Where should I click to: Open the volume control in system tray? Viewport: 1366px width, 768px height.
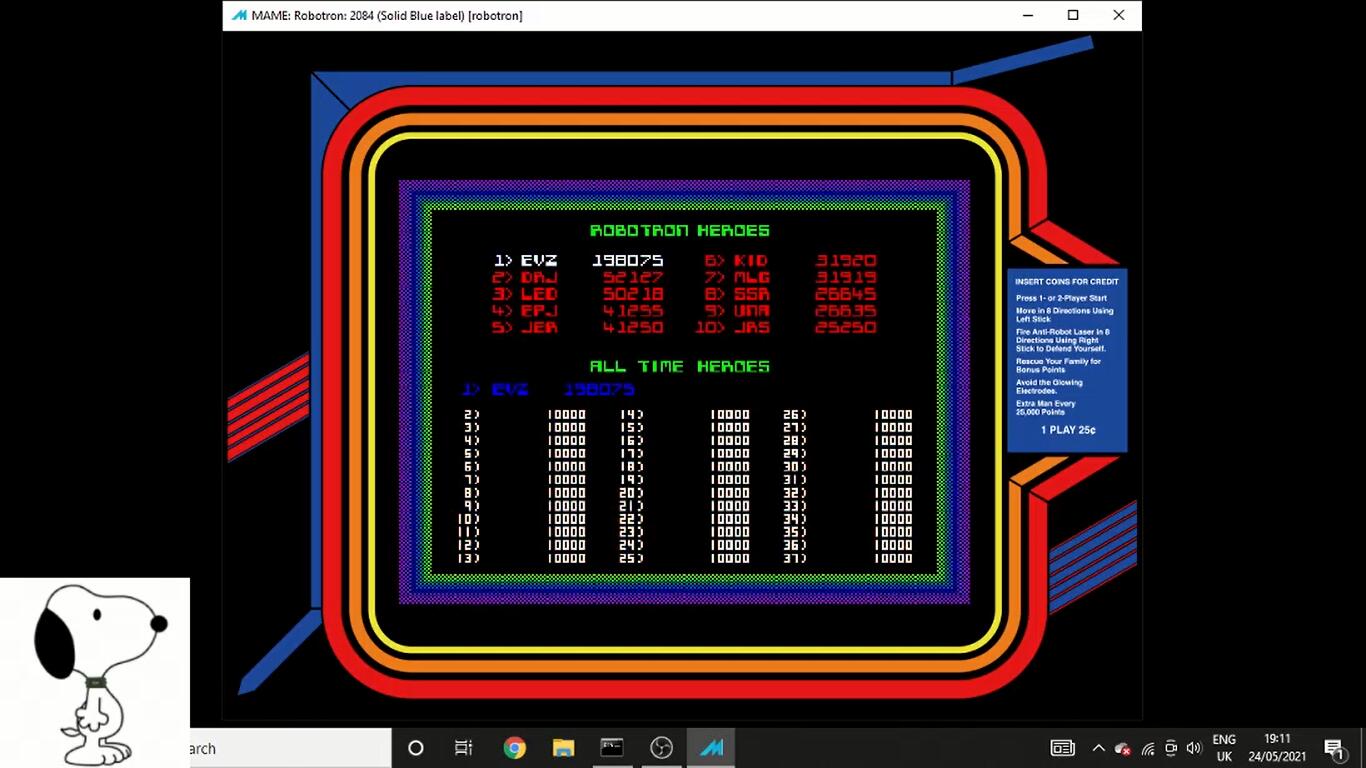(1193, 748)
